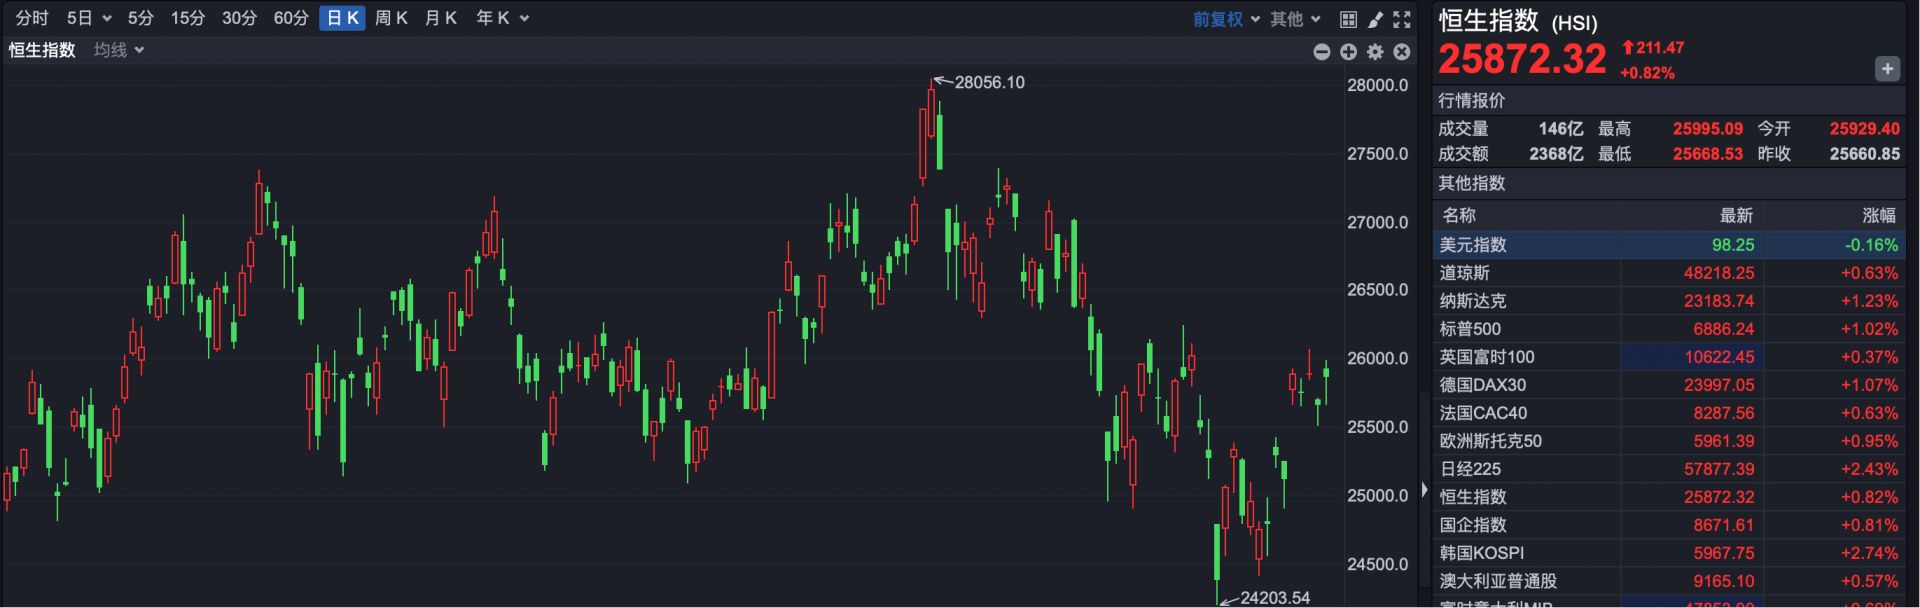1920x608 pixels.
Task: Close the indicator with X icon
Action: [x=1402, y=52]
